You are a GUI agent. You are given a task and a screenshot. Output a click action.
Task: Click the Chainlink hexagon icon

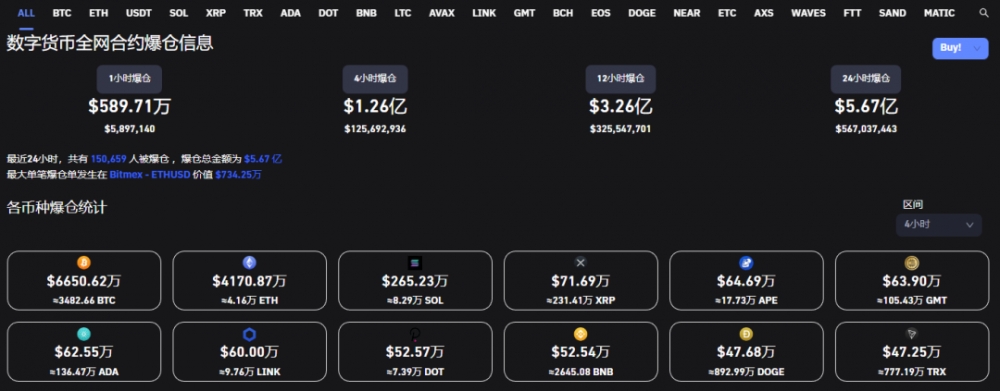pyautogui.click(x=249, y=334)
